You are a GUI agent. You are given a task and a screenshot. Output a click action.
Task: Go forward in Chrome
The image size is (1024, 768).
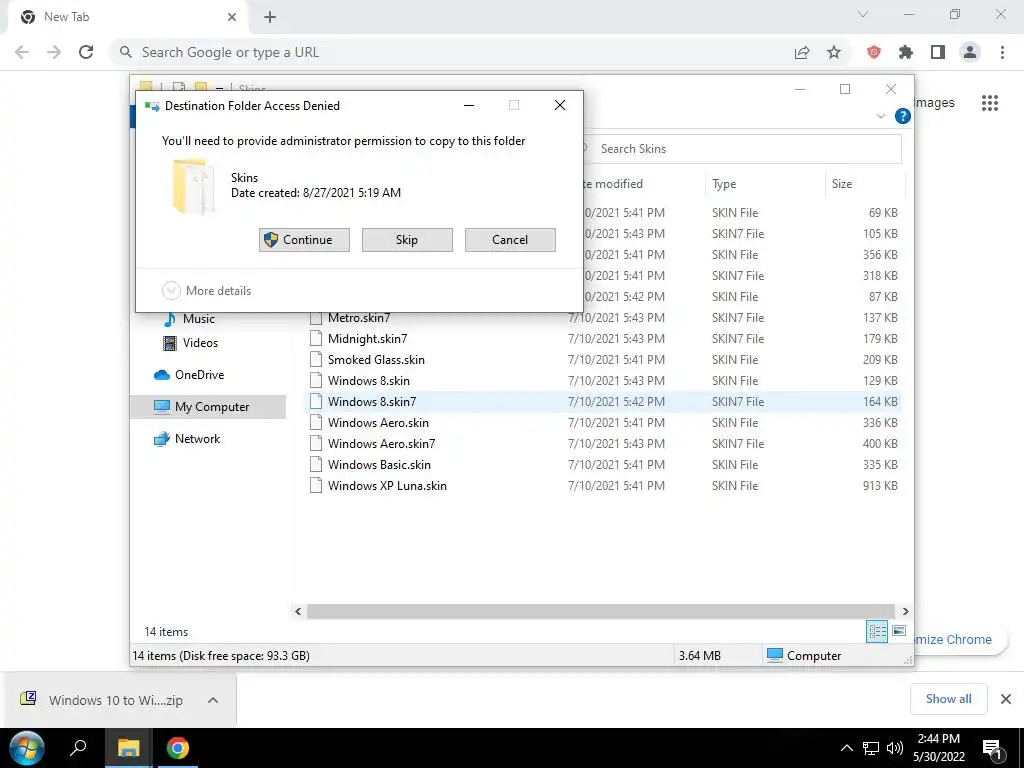[54, 52]
